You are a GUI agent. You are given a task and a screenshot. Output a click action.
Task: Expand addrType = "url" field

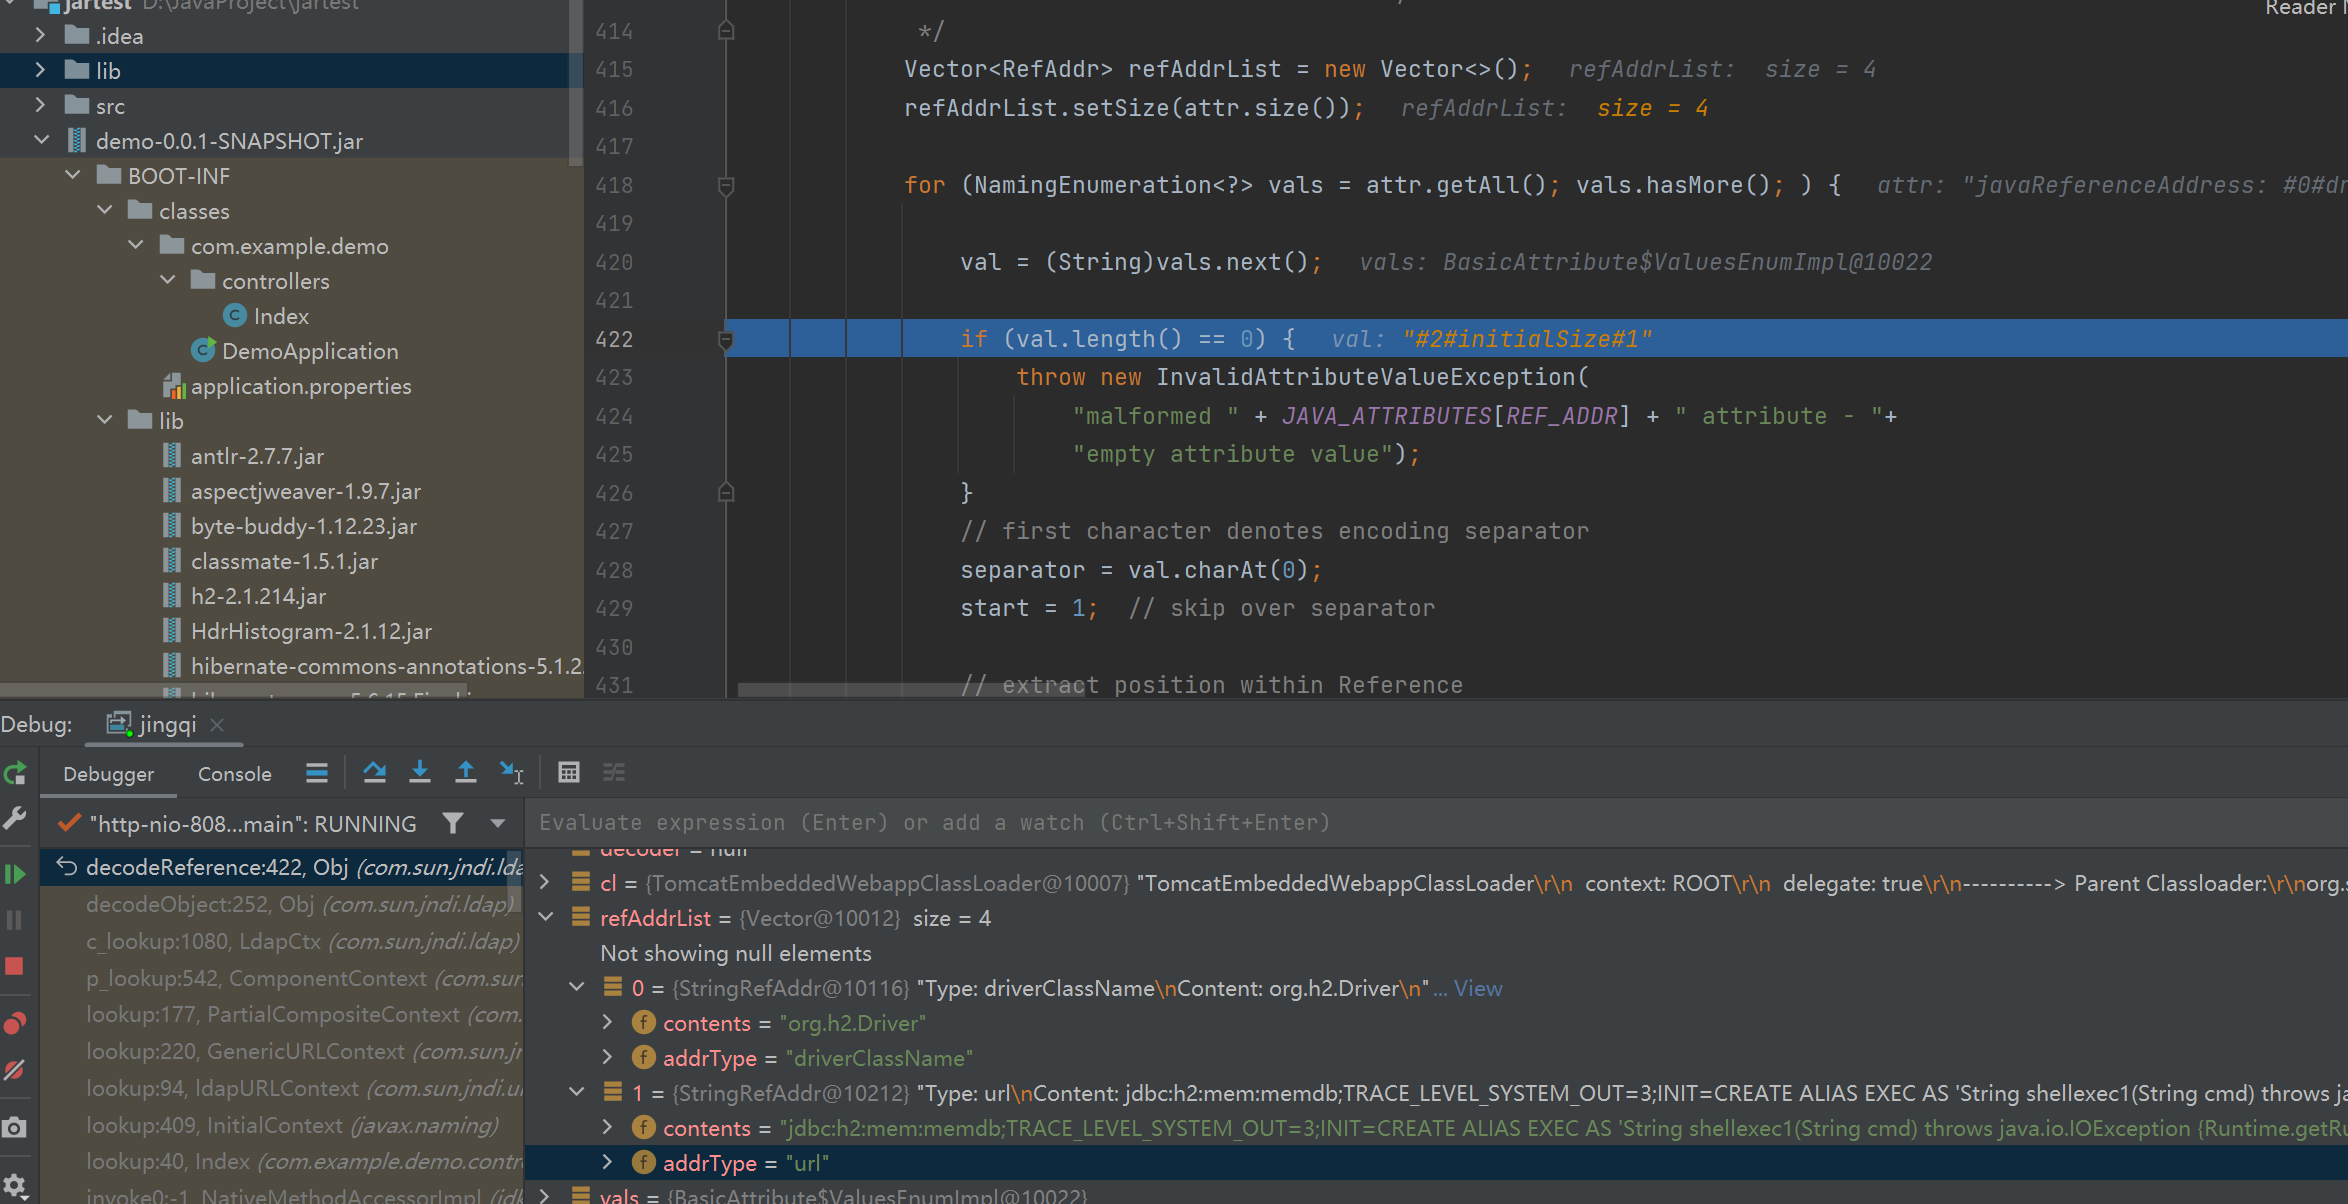point(607,1163)
